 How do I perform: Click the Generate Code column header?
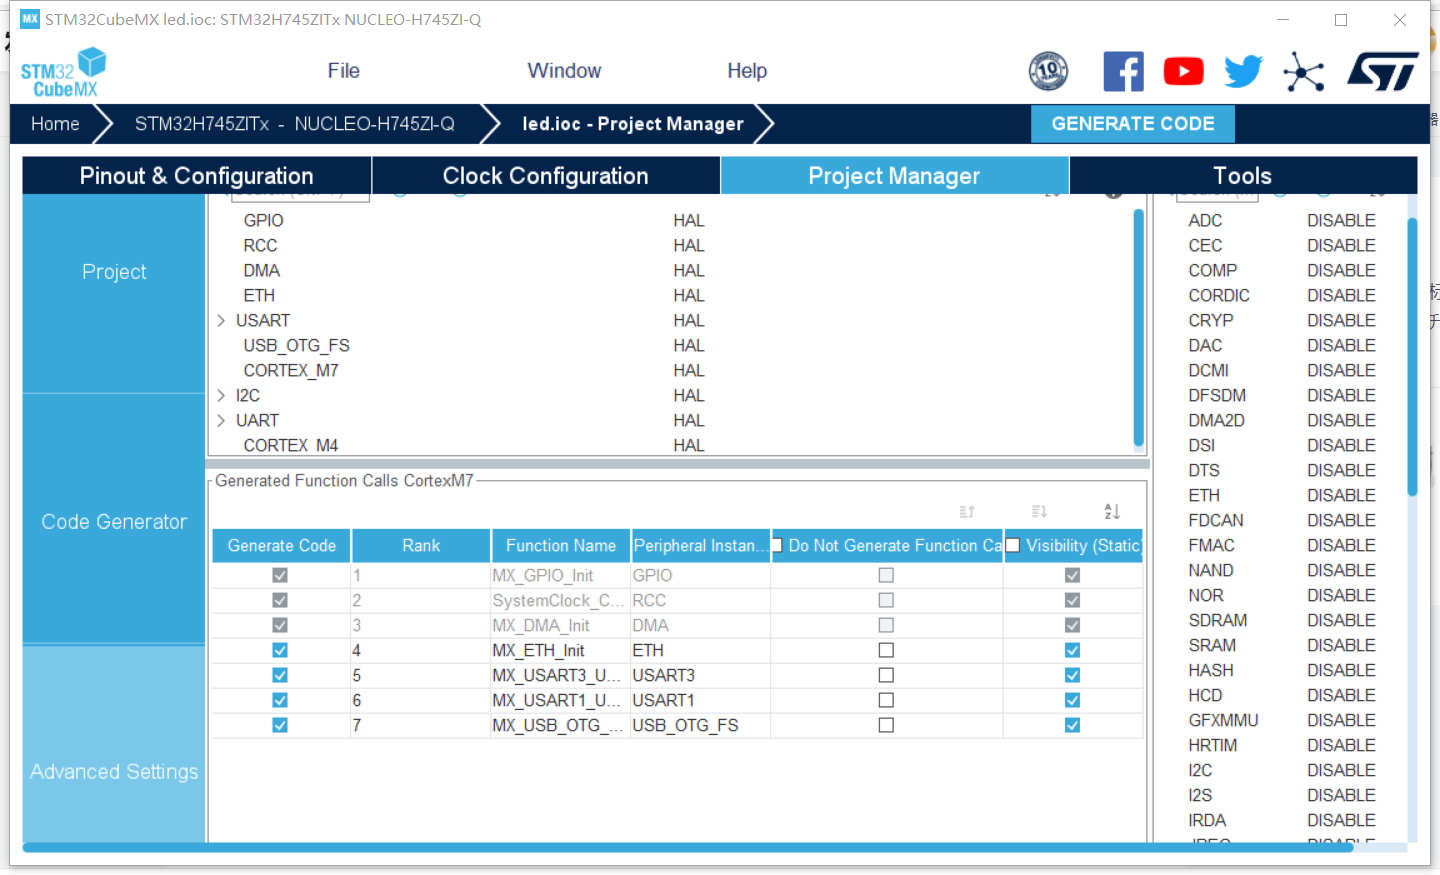282,546
